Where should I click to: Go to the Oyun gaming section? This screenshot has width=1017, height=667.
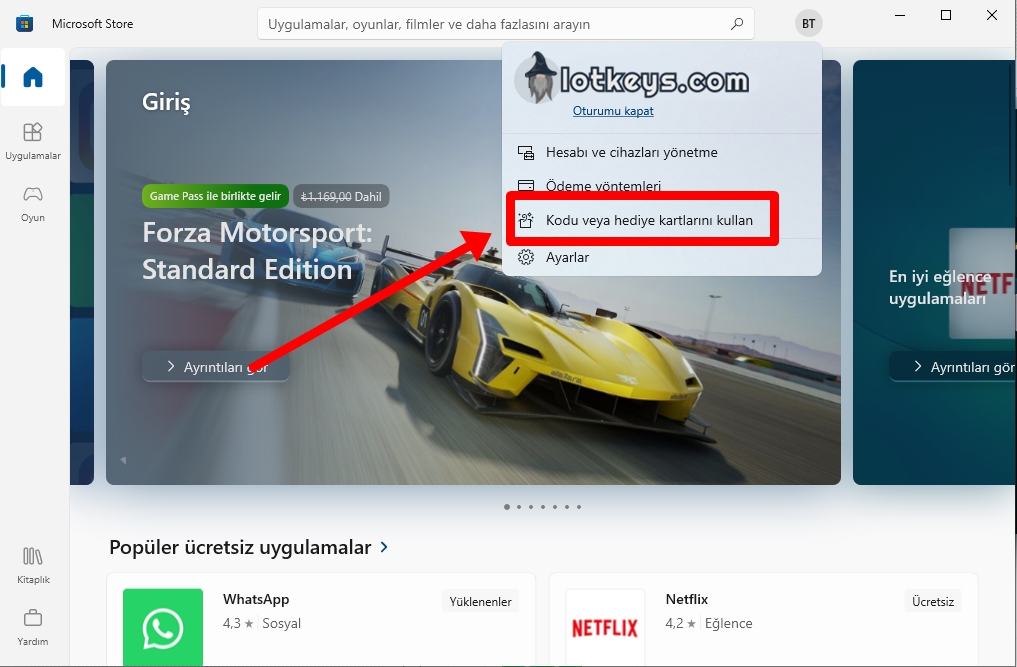(32, 203)
